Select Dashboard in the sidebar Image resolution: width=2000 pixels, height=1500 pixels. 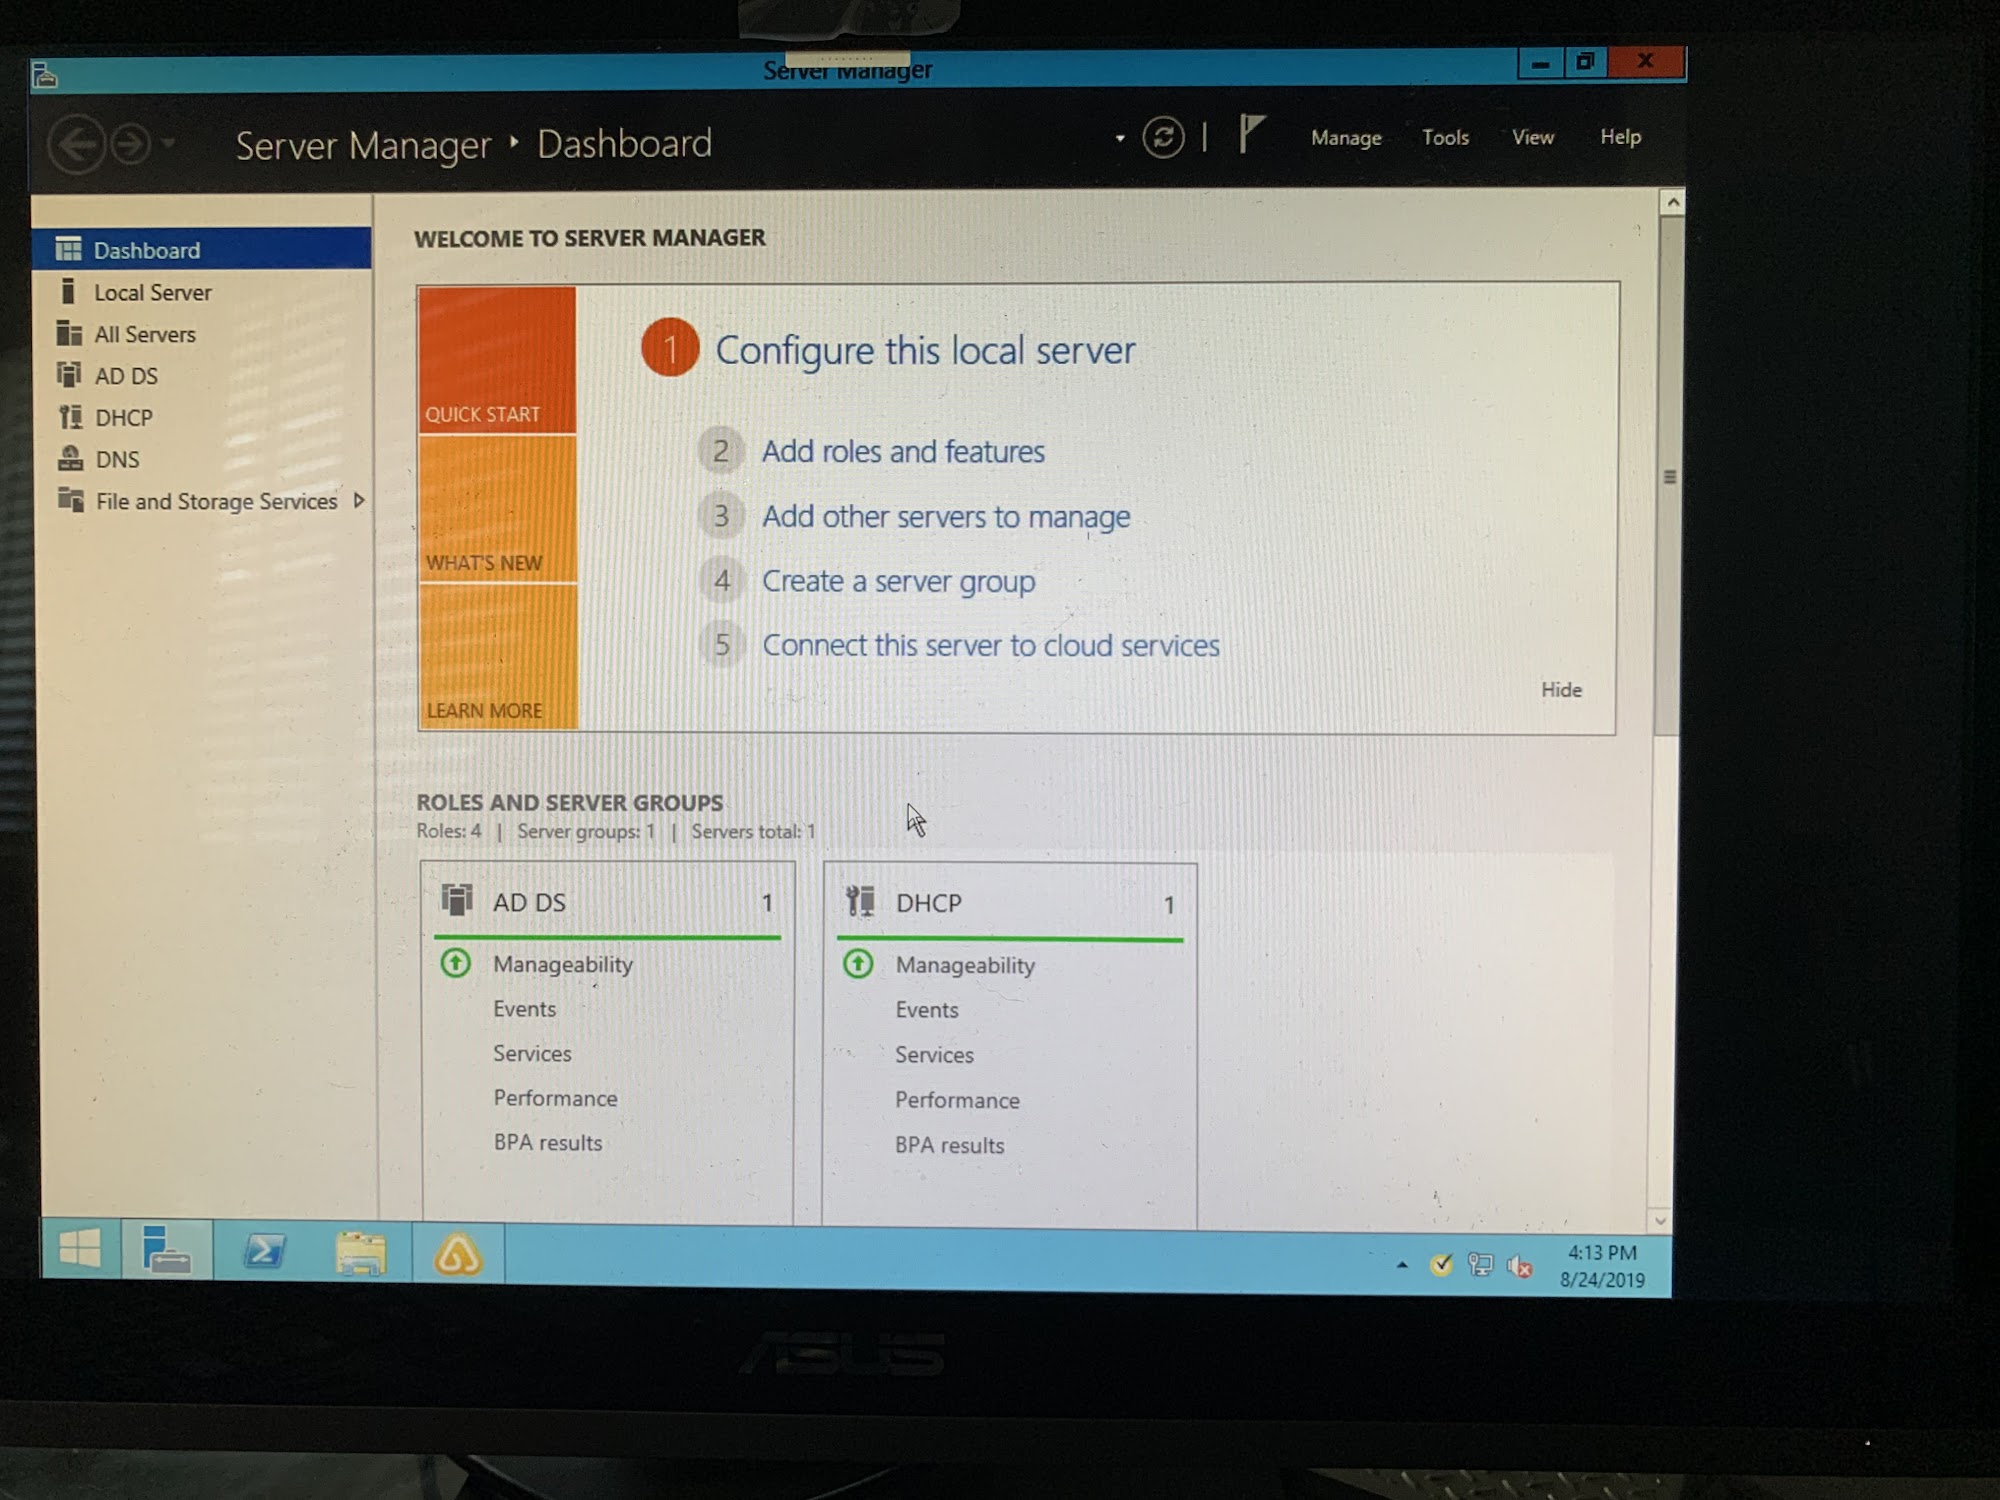tap(202, 249)
